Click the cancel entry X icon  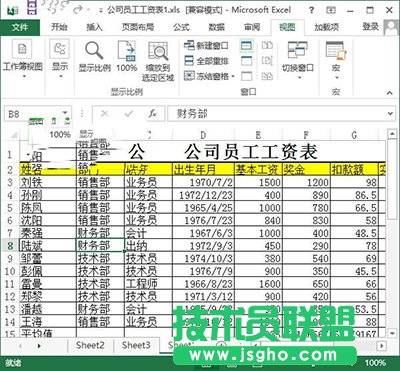click(x=104, y=114)
